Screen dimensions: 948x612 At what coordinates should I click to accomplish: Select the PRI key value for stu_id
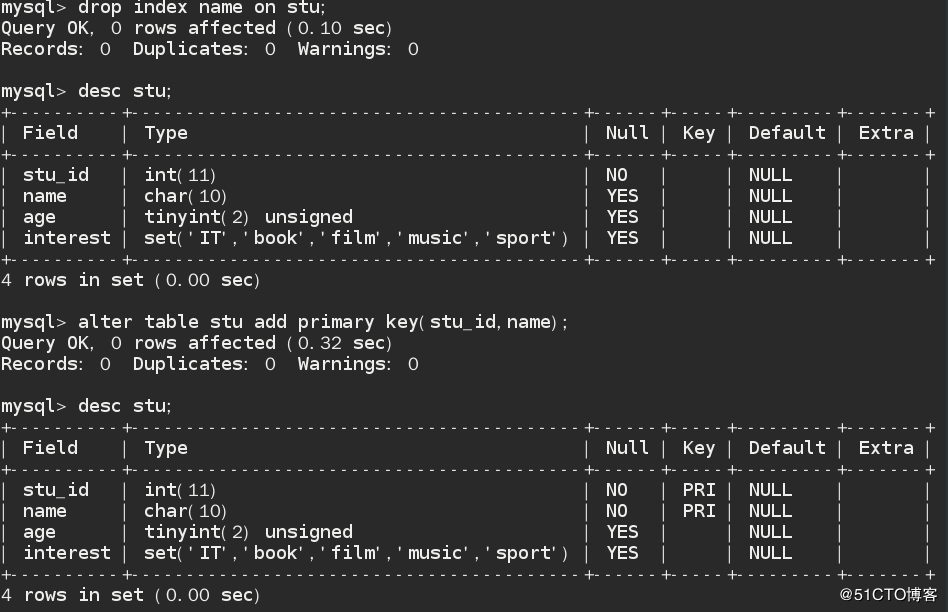pos(699,490)
